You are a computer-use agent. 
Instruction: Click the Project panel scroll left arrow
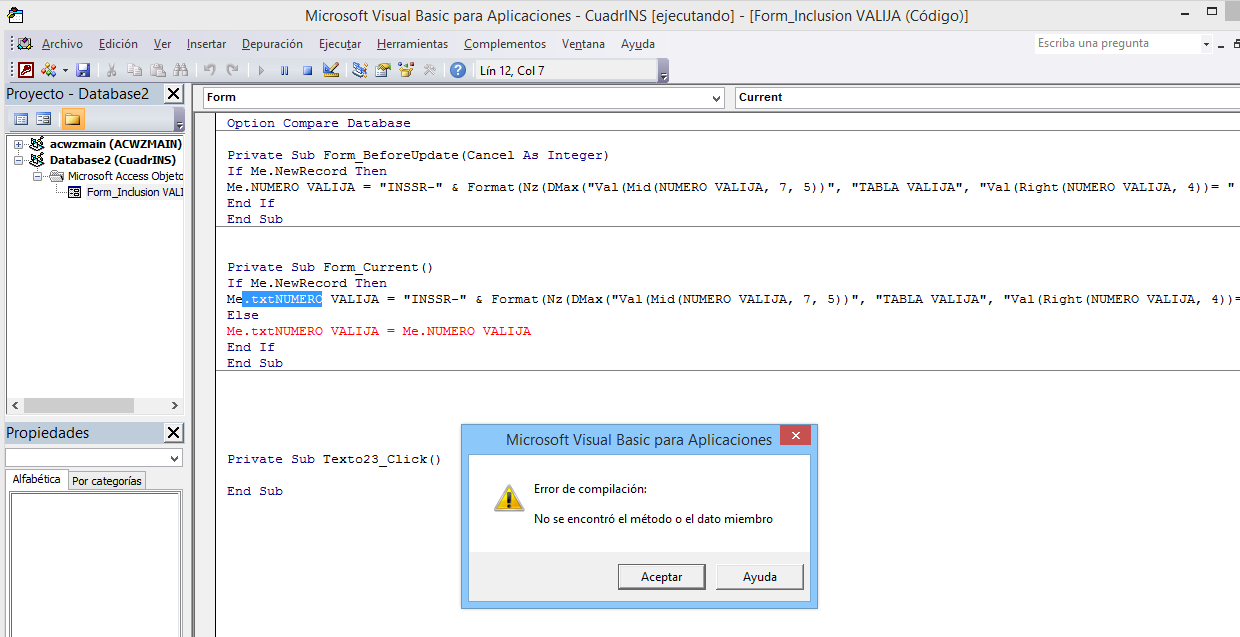coord(14,406)
